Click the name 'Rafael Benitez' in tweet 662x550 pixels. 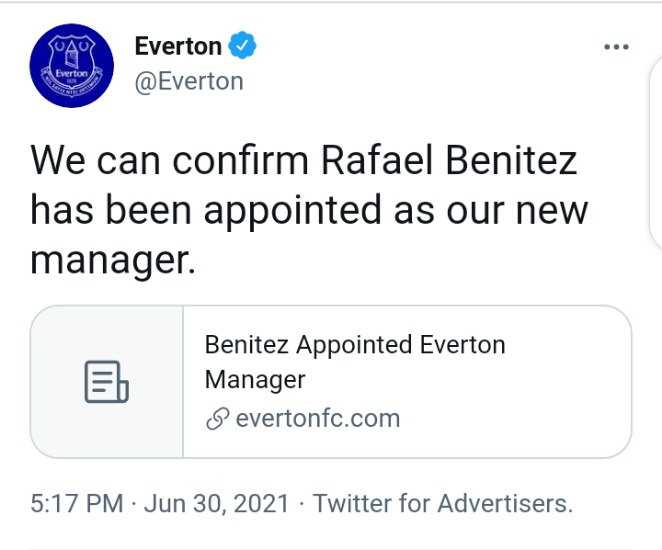tap(449, 160)
